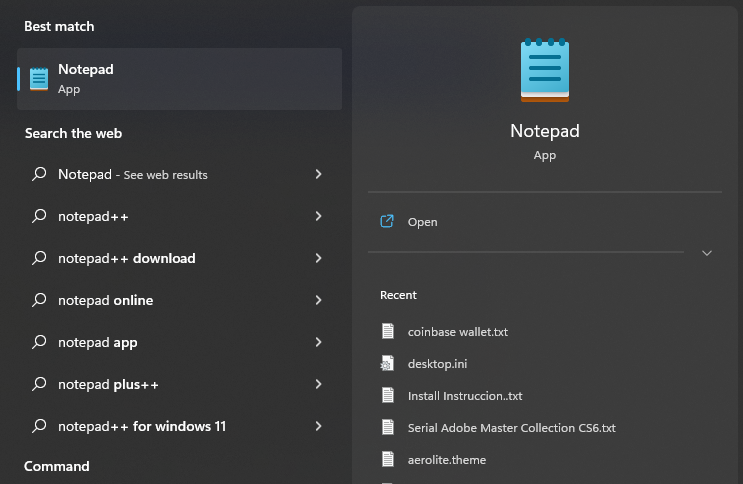Click search icon beside 'notepad++'
Screen dimensions: 743x484
click(x=39, y=216)
